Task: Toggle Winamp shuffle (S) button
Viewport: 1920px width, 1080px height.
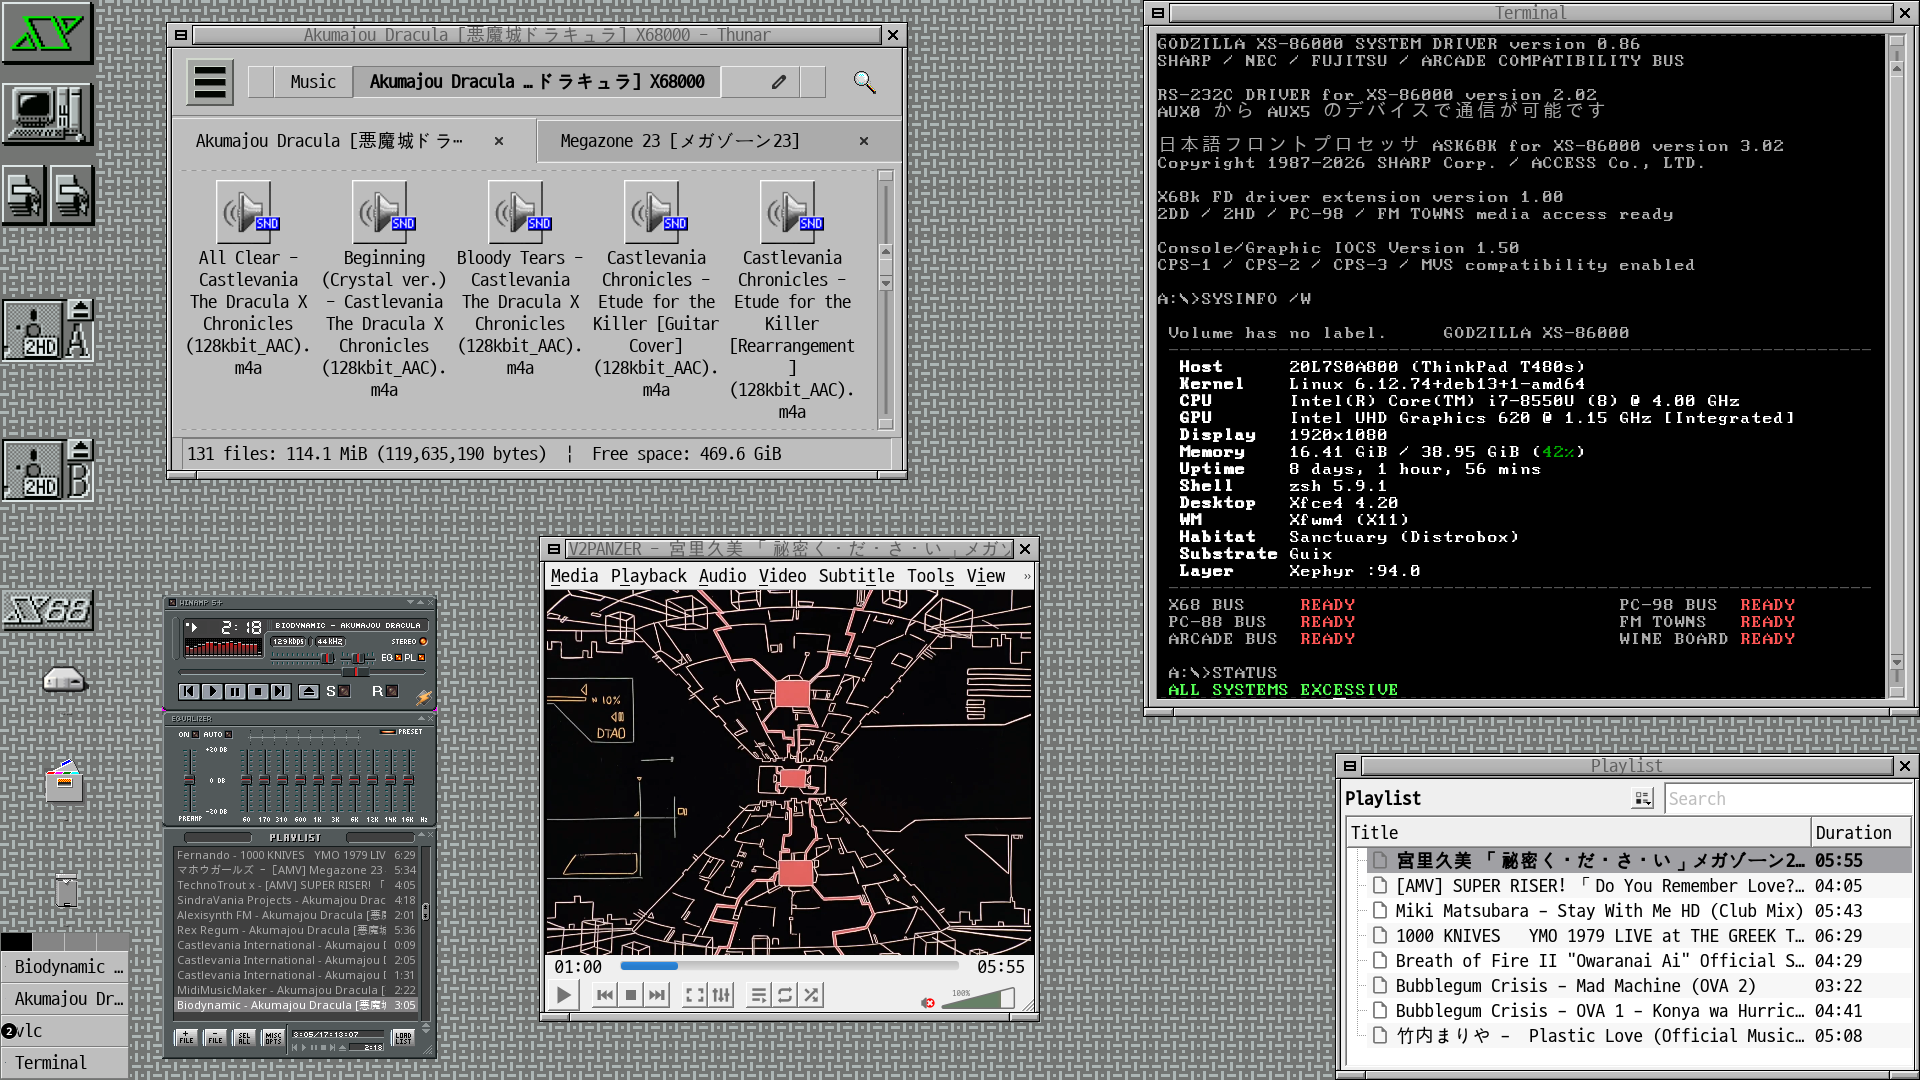Action: [338, 691]
